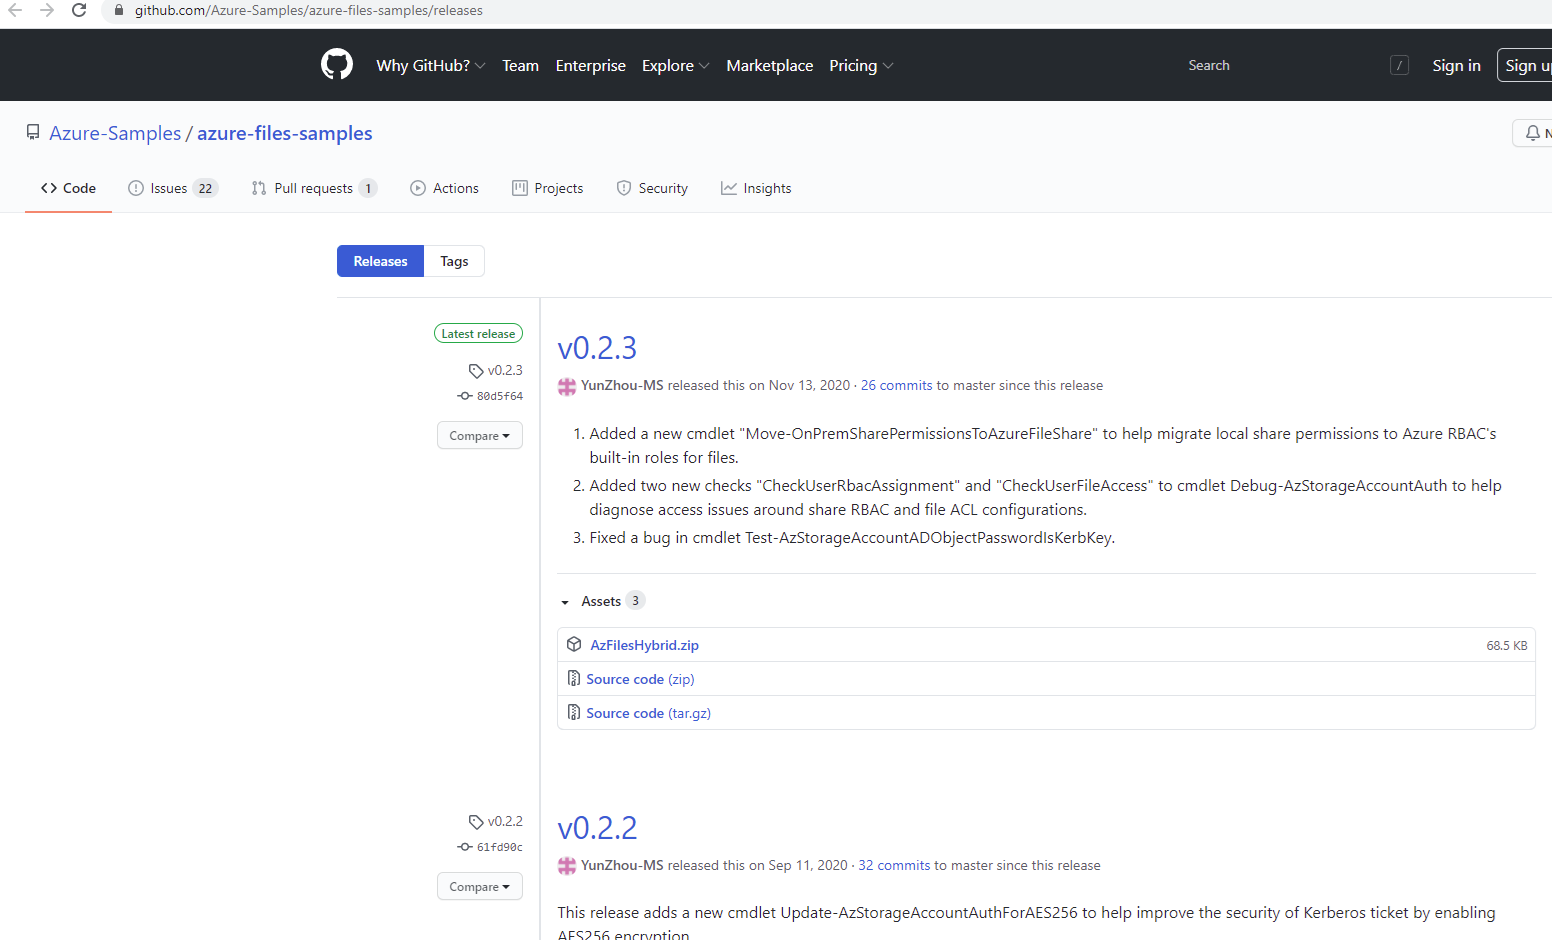Click the padlock site info icon
Viewport: 1552px width, 940px height.
click(118, 10)
